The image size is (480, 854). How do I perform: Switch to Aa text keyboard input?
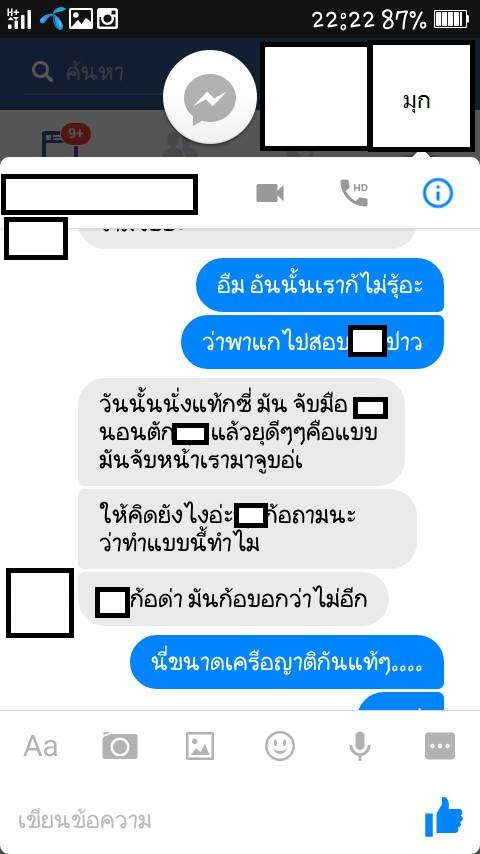pyautogui.click(x=41, y=746)
